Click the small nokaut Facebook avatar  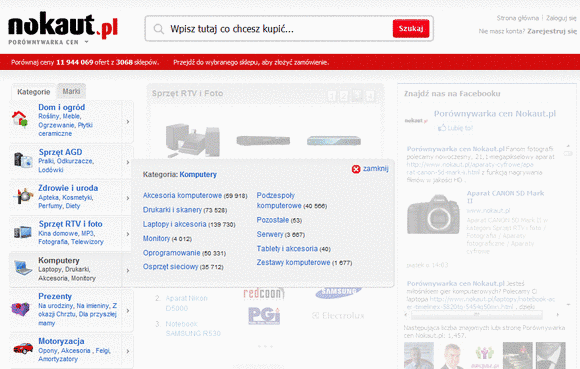click(416, 121)
